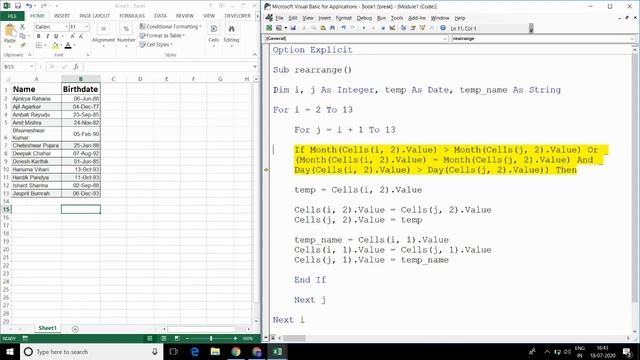Click Undo in Excel quick access toolbar

click(29, 6)
